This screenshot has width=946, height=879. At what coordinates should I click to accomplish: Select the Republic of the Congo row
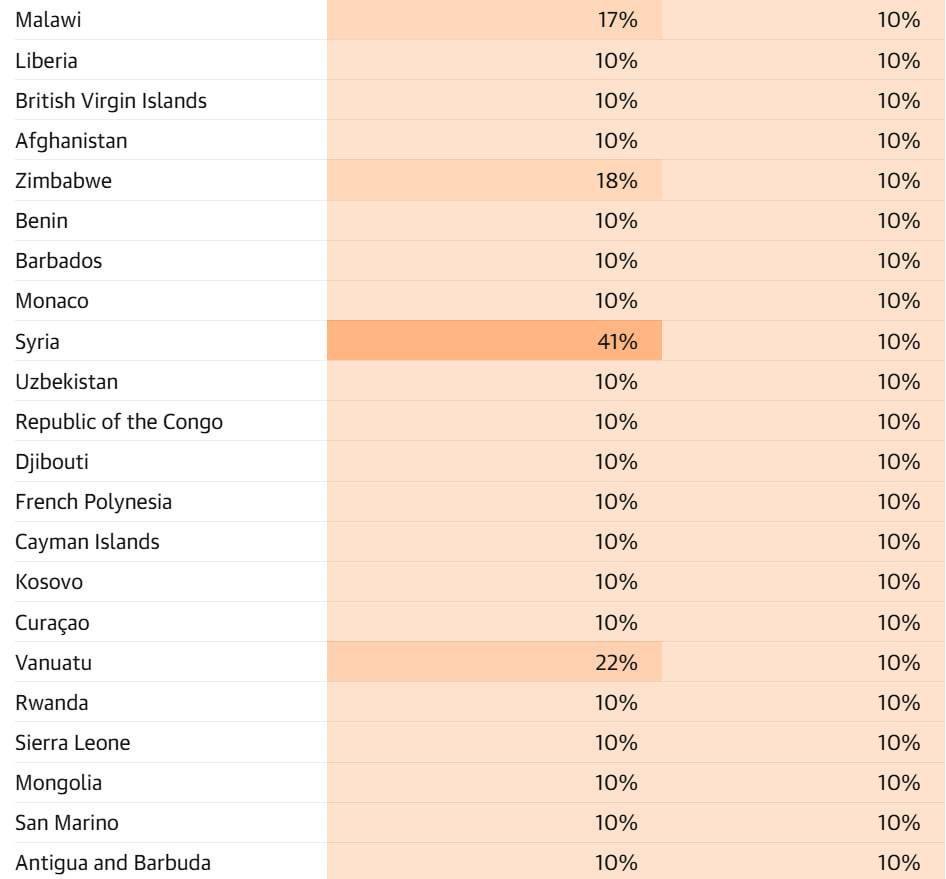pos(119,422)
